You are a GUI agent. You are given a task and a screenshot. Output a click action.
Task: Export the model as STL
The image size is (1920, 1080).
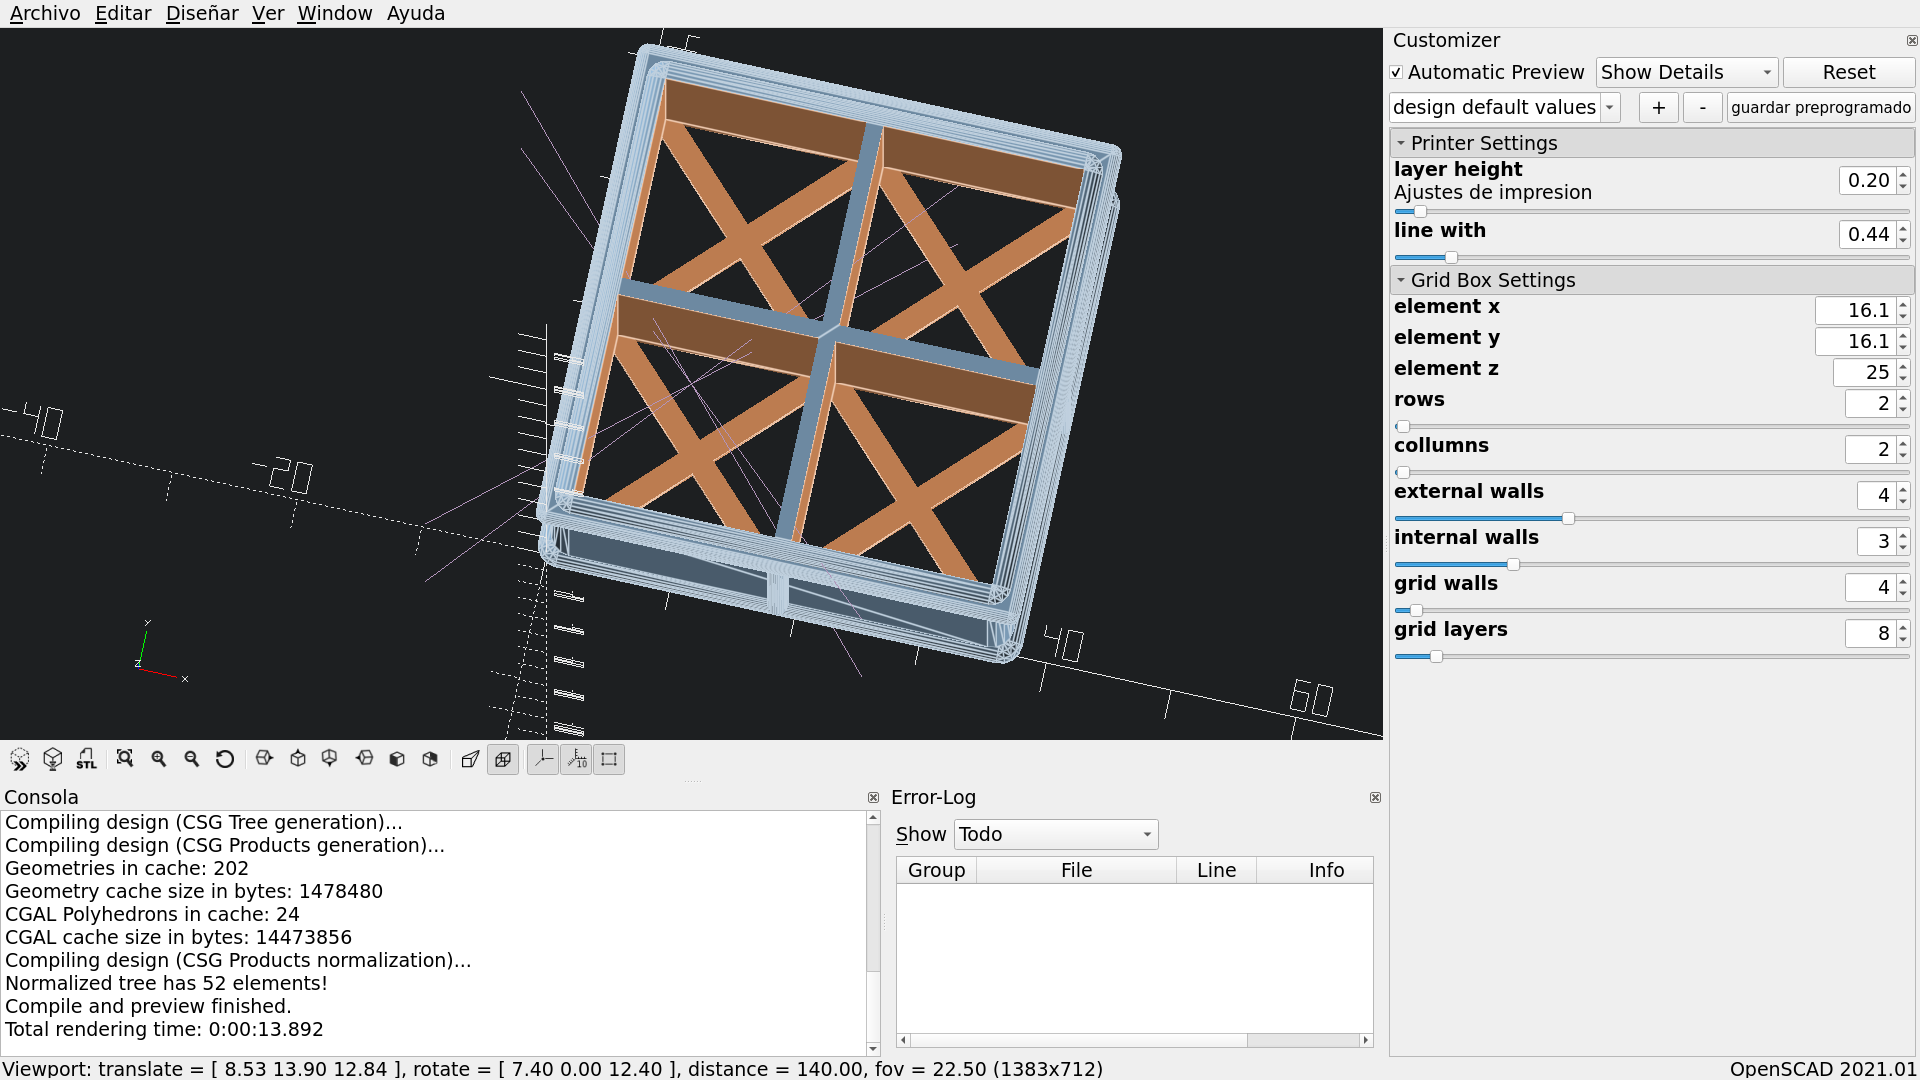pyautogui.click(x=86, y=759)
